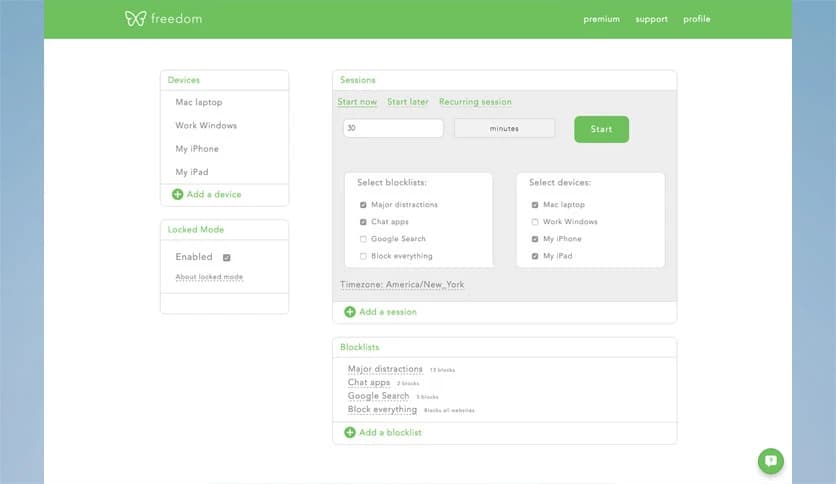Image resolution: width=836 pixels, height=484 pixels.
Task: Open the Major distractions blocklist entry
Action: point(385,369)
